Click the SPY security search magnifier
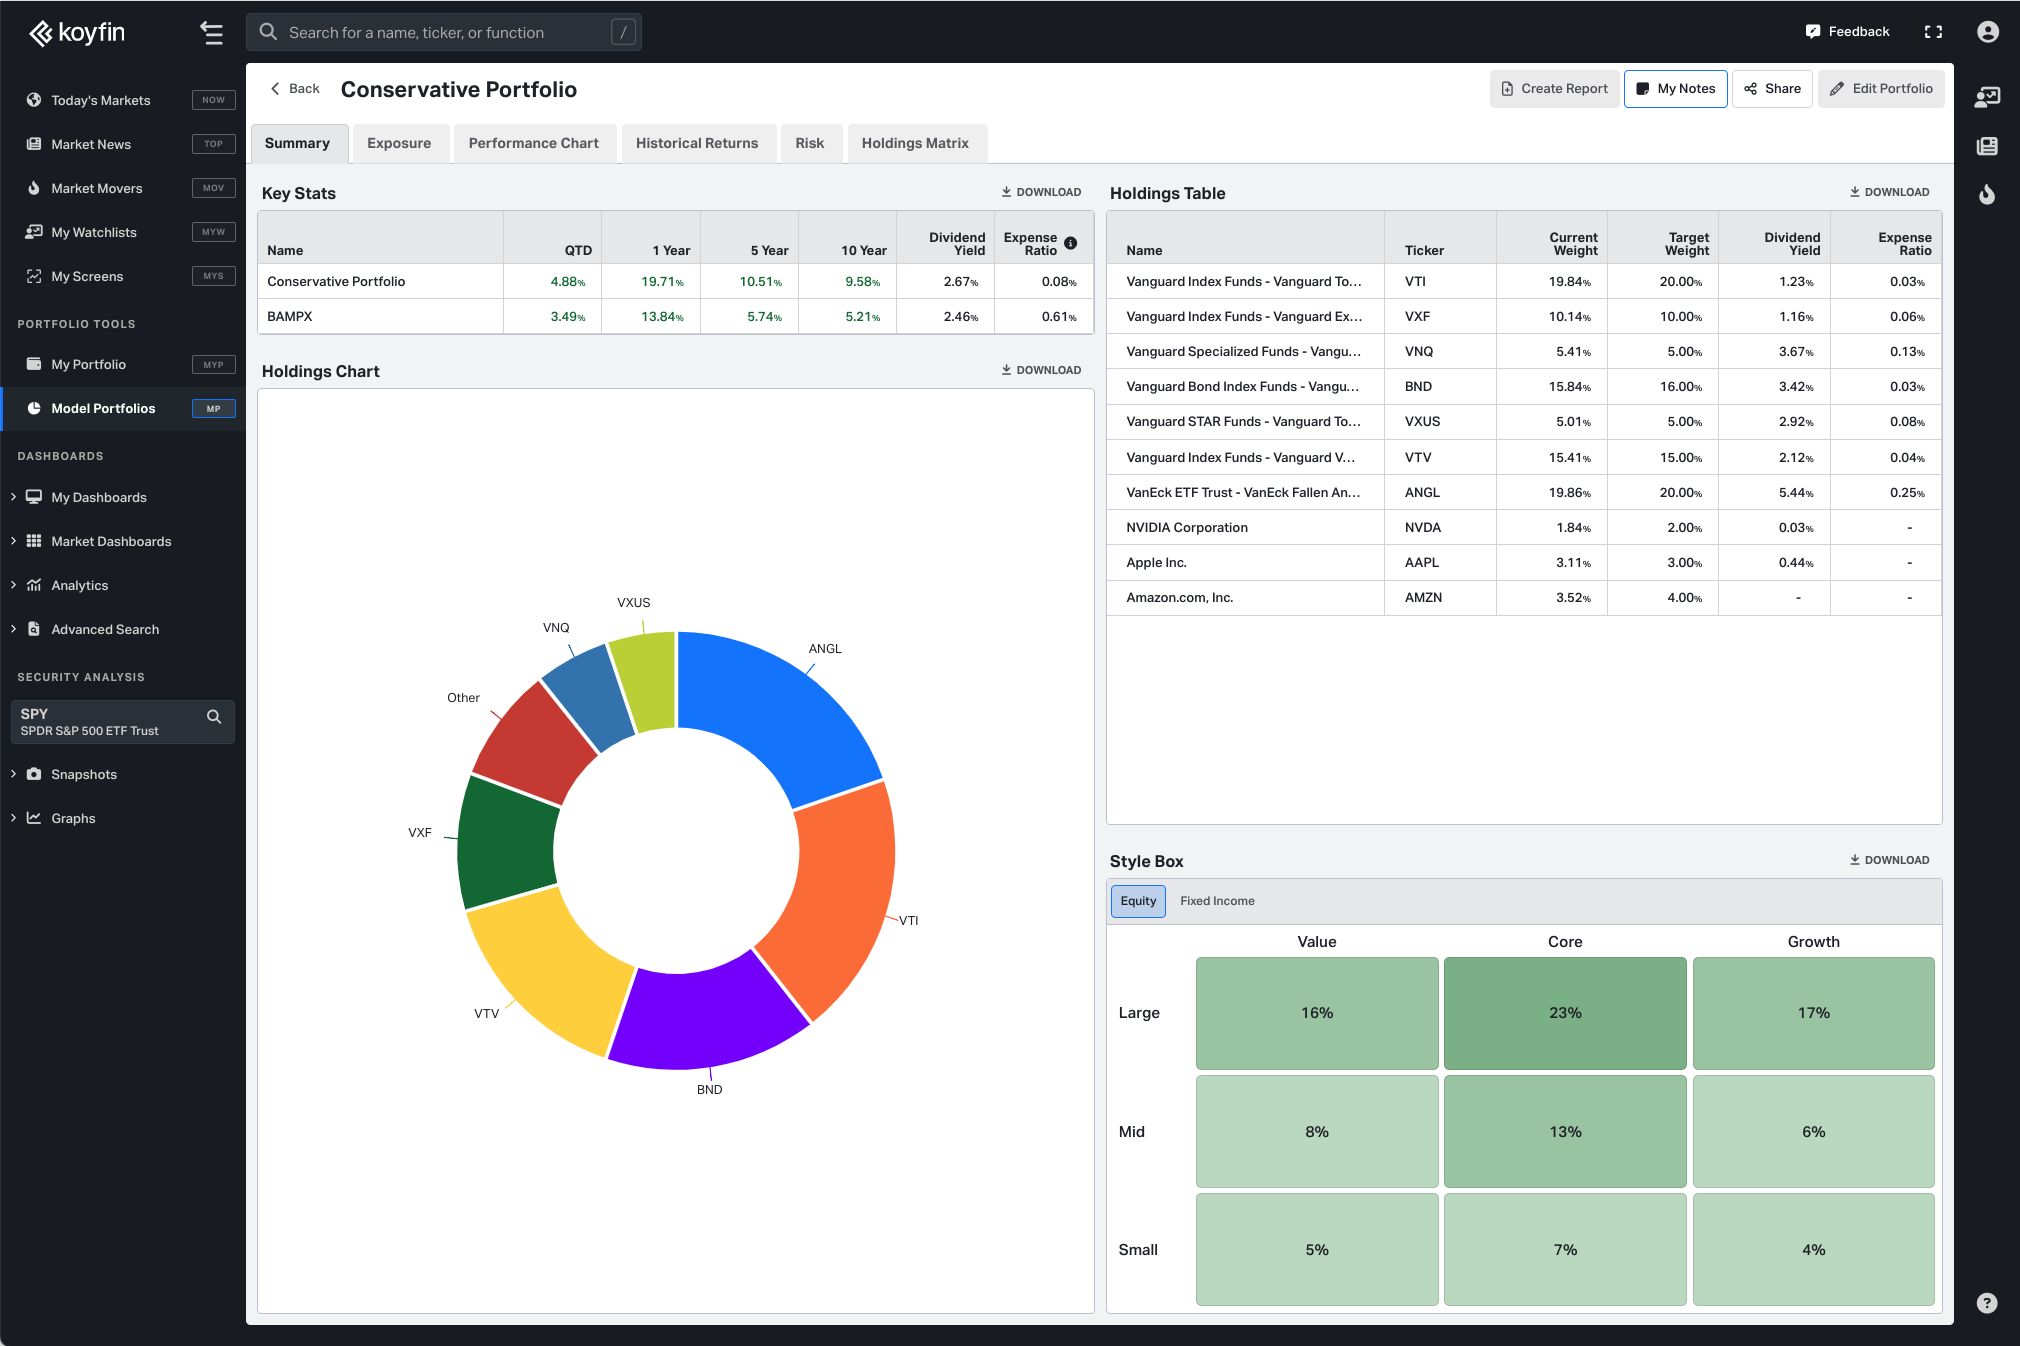The image size is (2020, 1346). click(x=213, y=717)
